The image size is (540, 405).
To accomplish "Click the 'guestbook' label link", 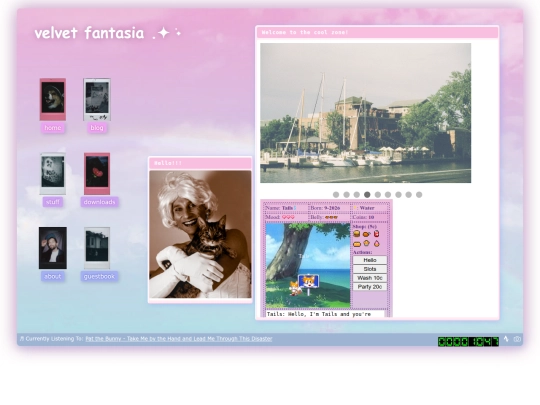I will pos(99,276).
